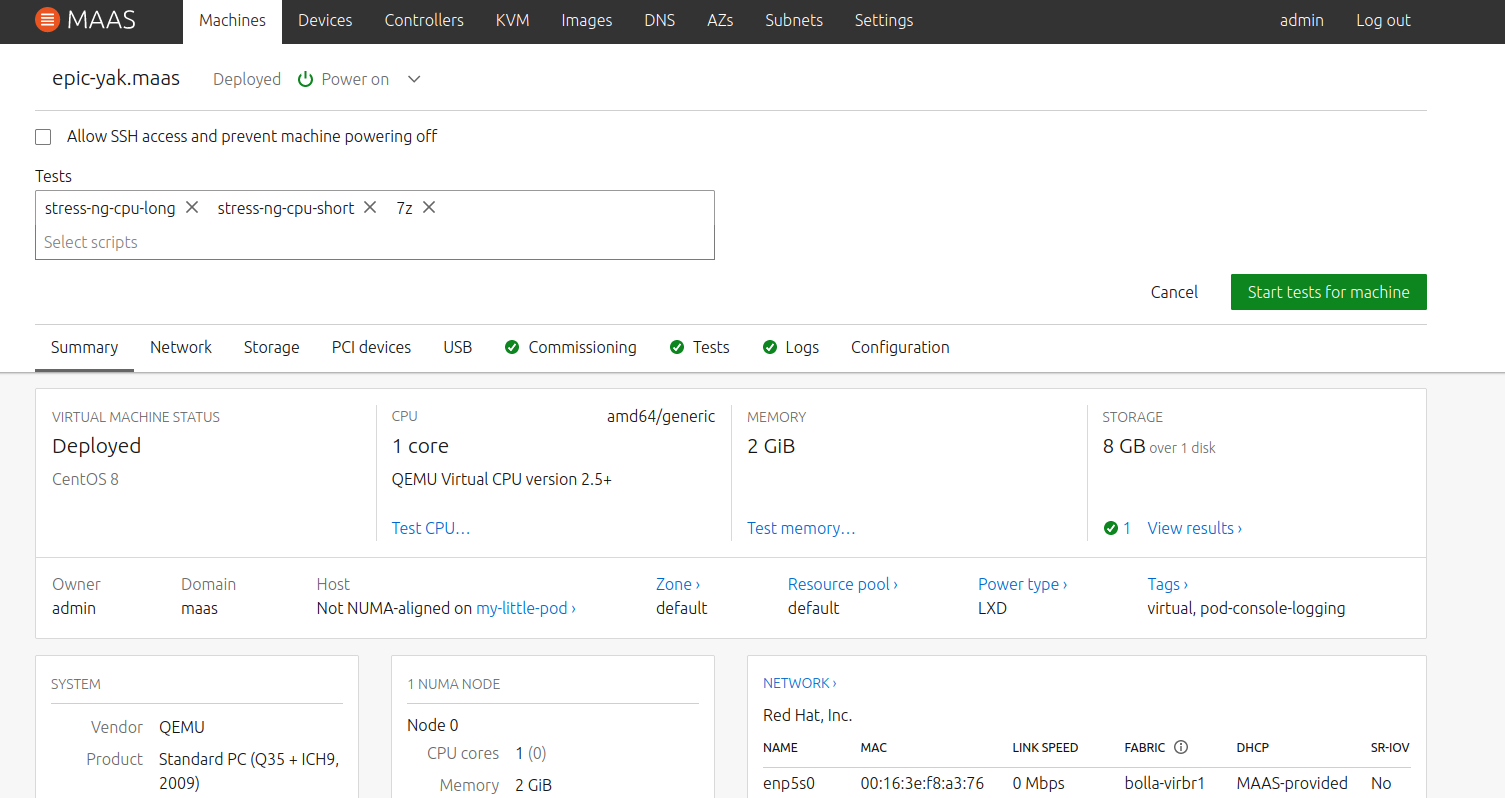Remove the stress-ng-cpu-short test tag
The image size is (1505, 798).
pyautogui.click(x=370, y=207)
